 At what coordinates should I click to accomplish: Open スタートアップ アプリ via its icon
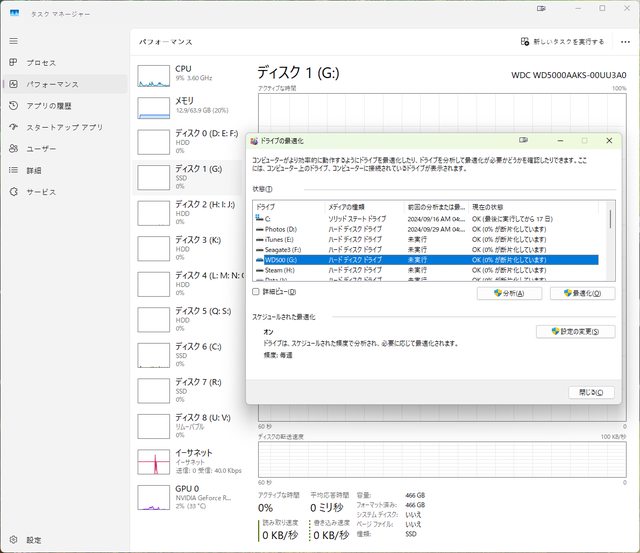[x=14, y=127]
